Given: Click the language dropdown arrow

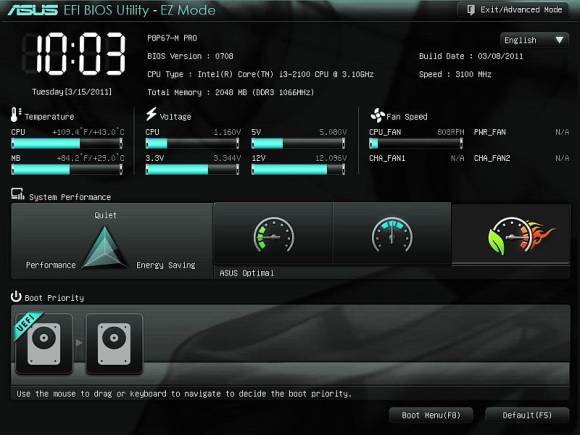Looking at the screenshot, I should 559,40.
